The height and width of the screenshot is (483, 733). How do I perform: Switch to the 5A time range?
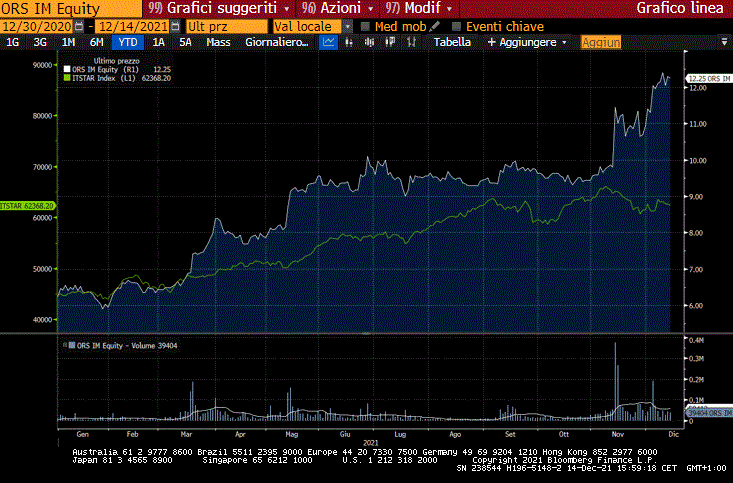tap(186, 42)
